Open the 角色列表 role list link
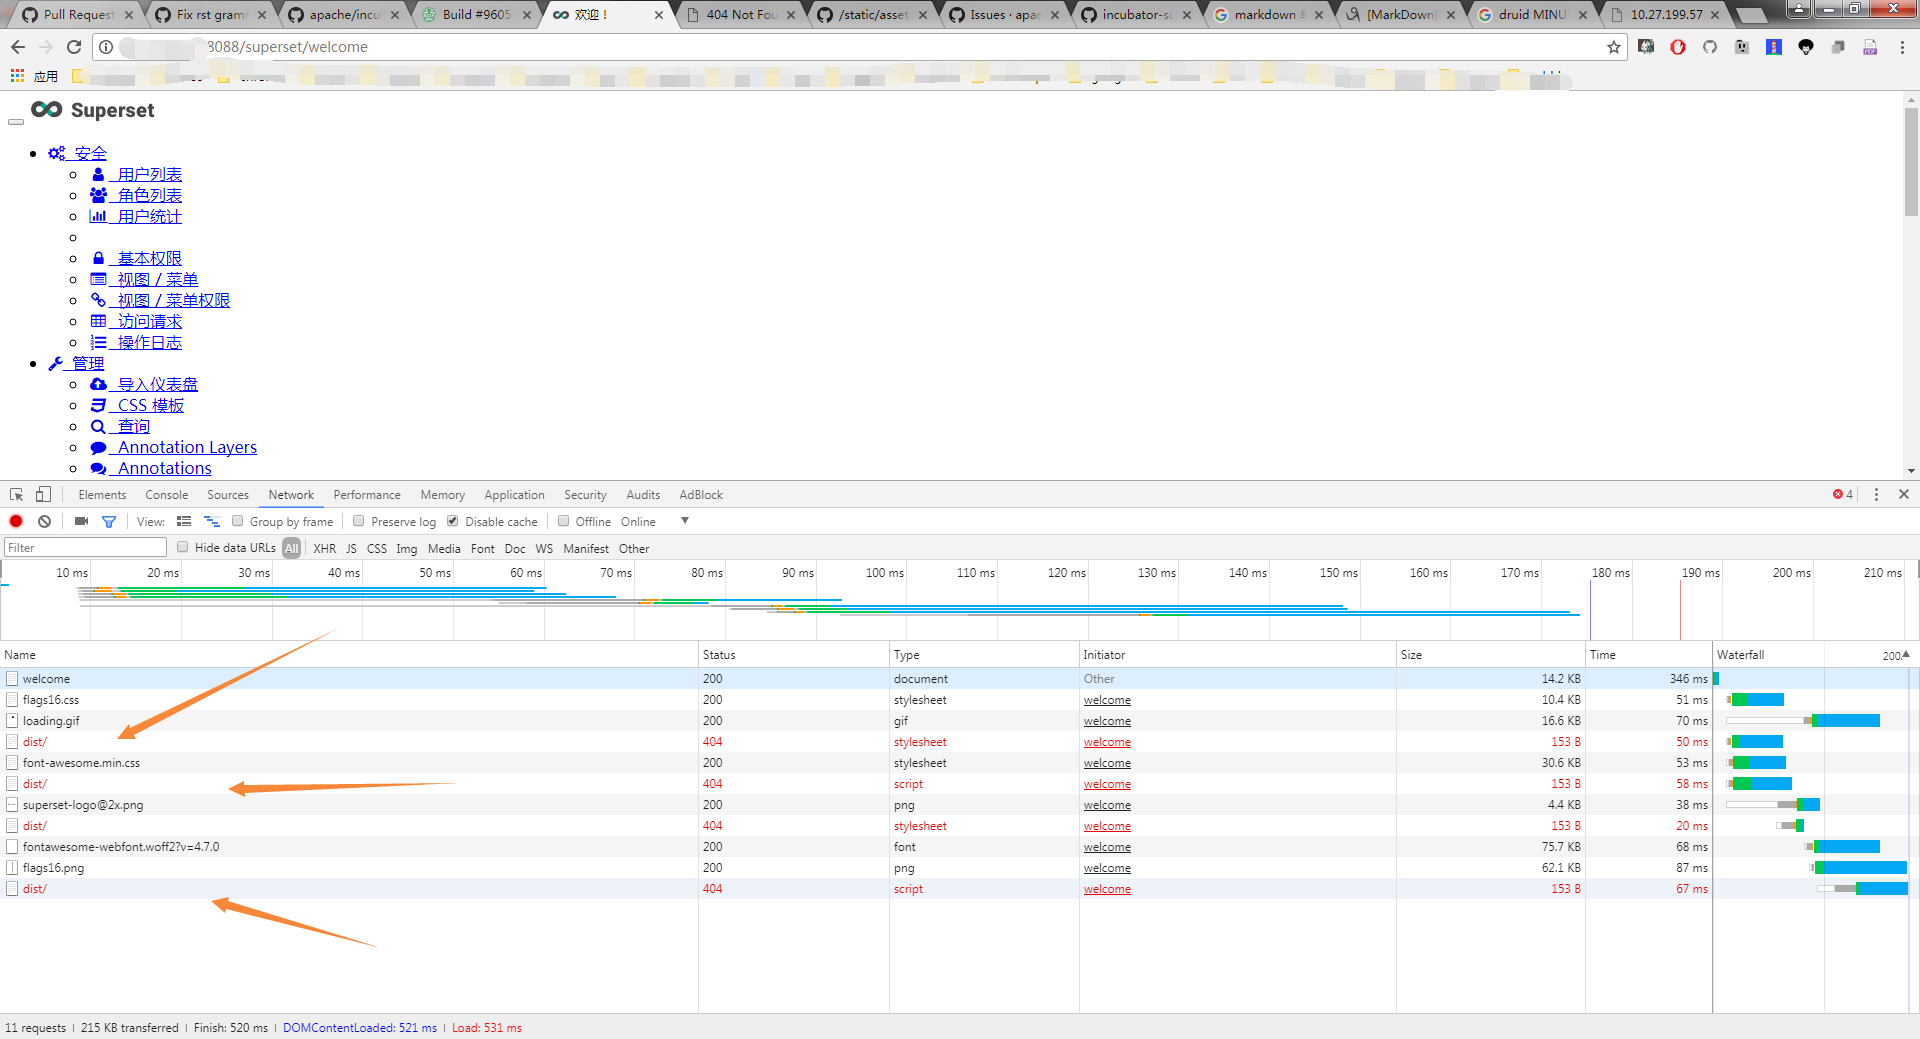 pos(136,195)
